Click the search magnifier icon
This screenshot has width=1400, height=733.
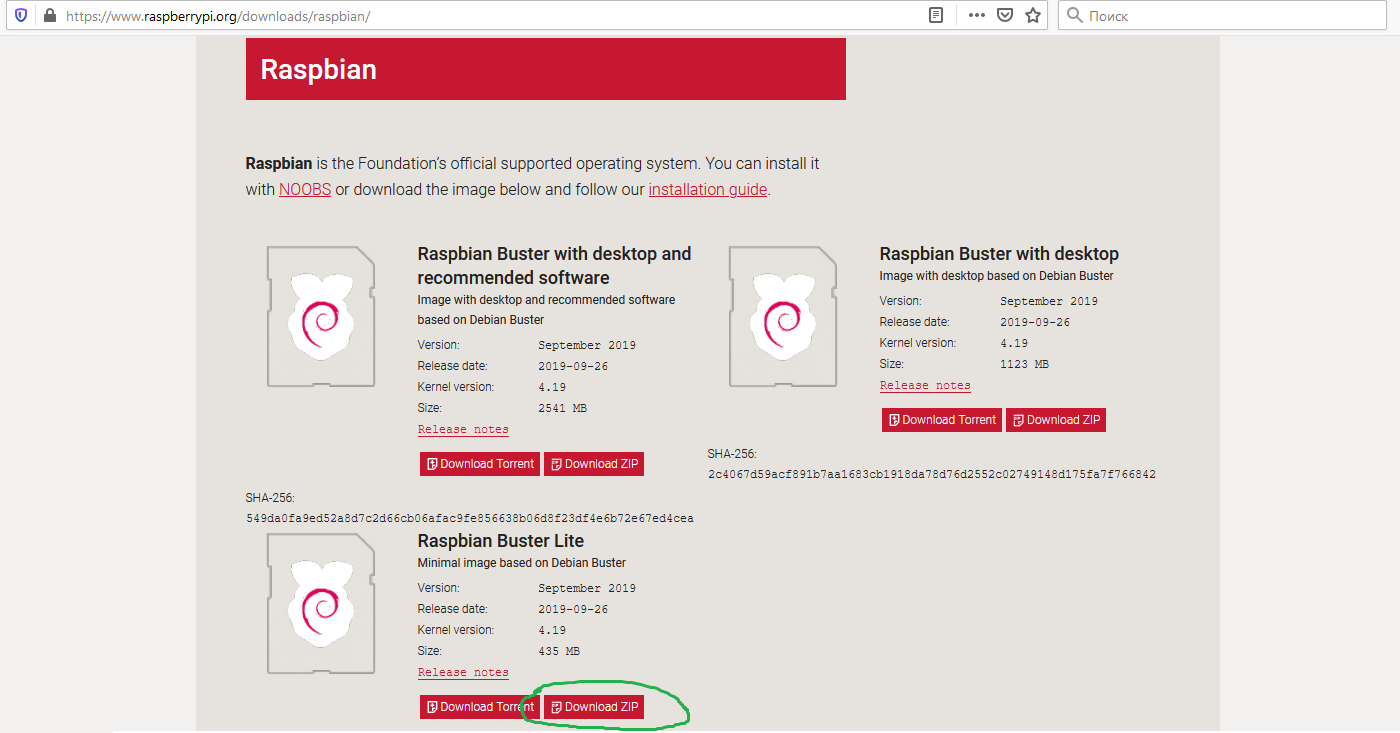pos(1075,15)
